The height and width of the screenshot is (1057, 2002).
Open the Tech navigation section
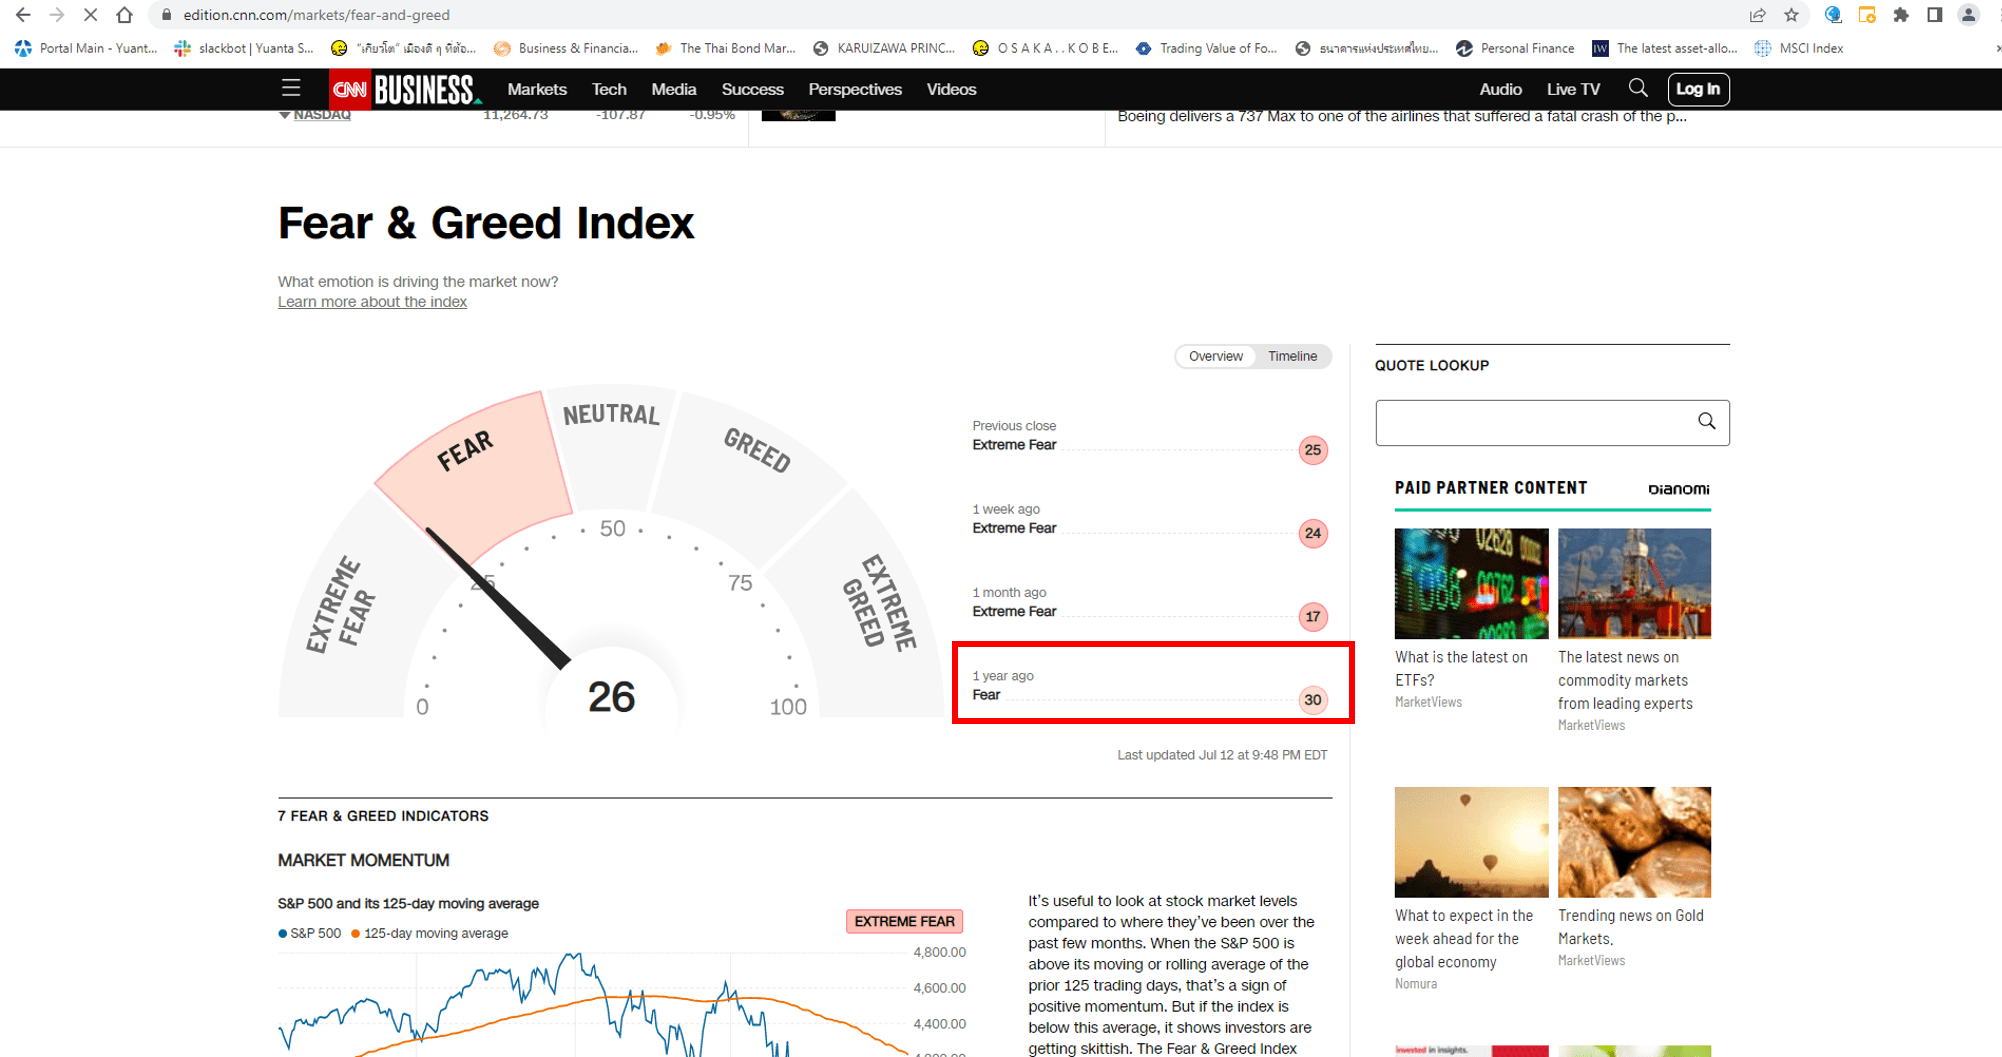(x=608, y=89)
